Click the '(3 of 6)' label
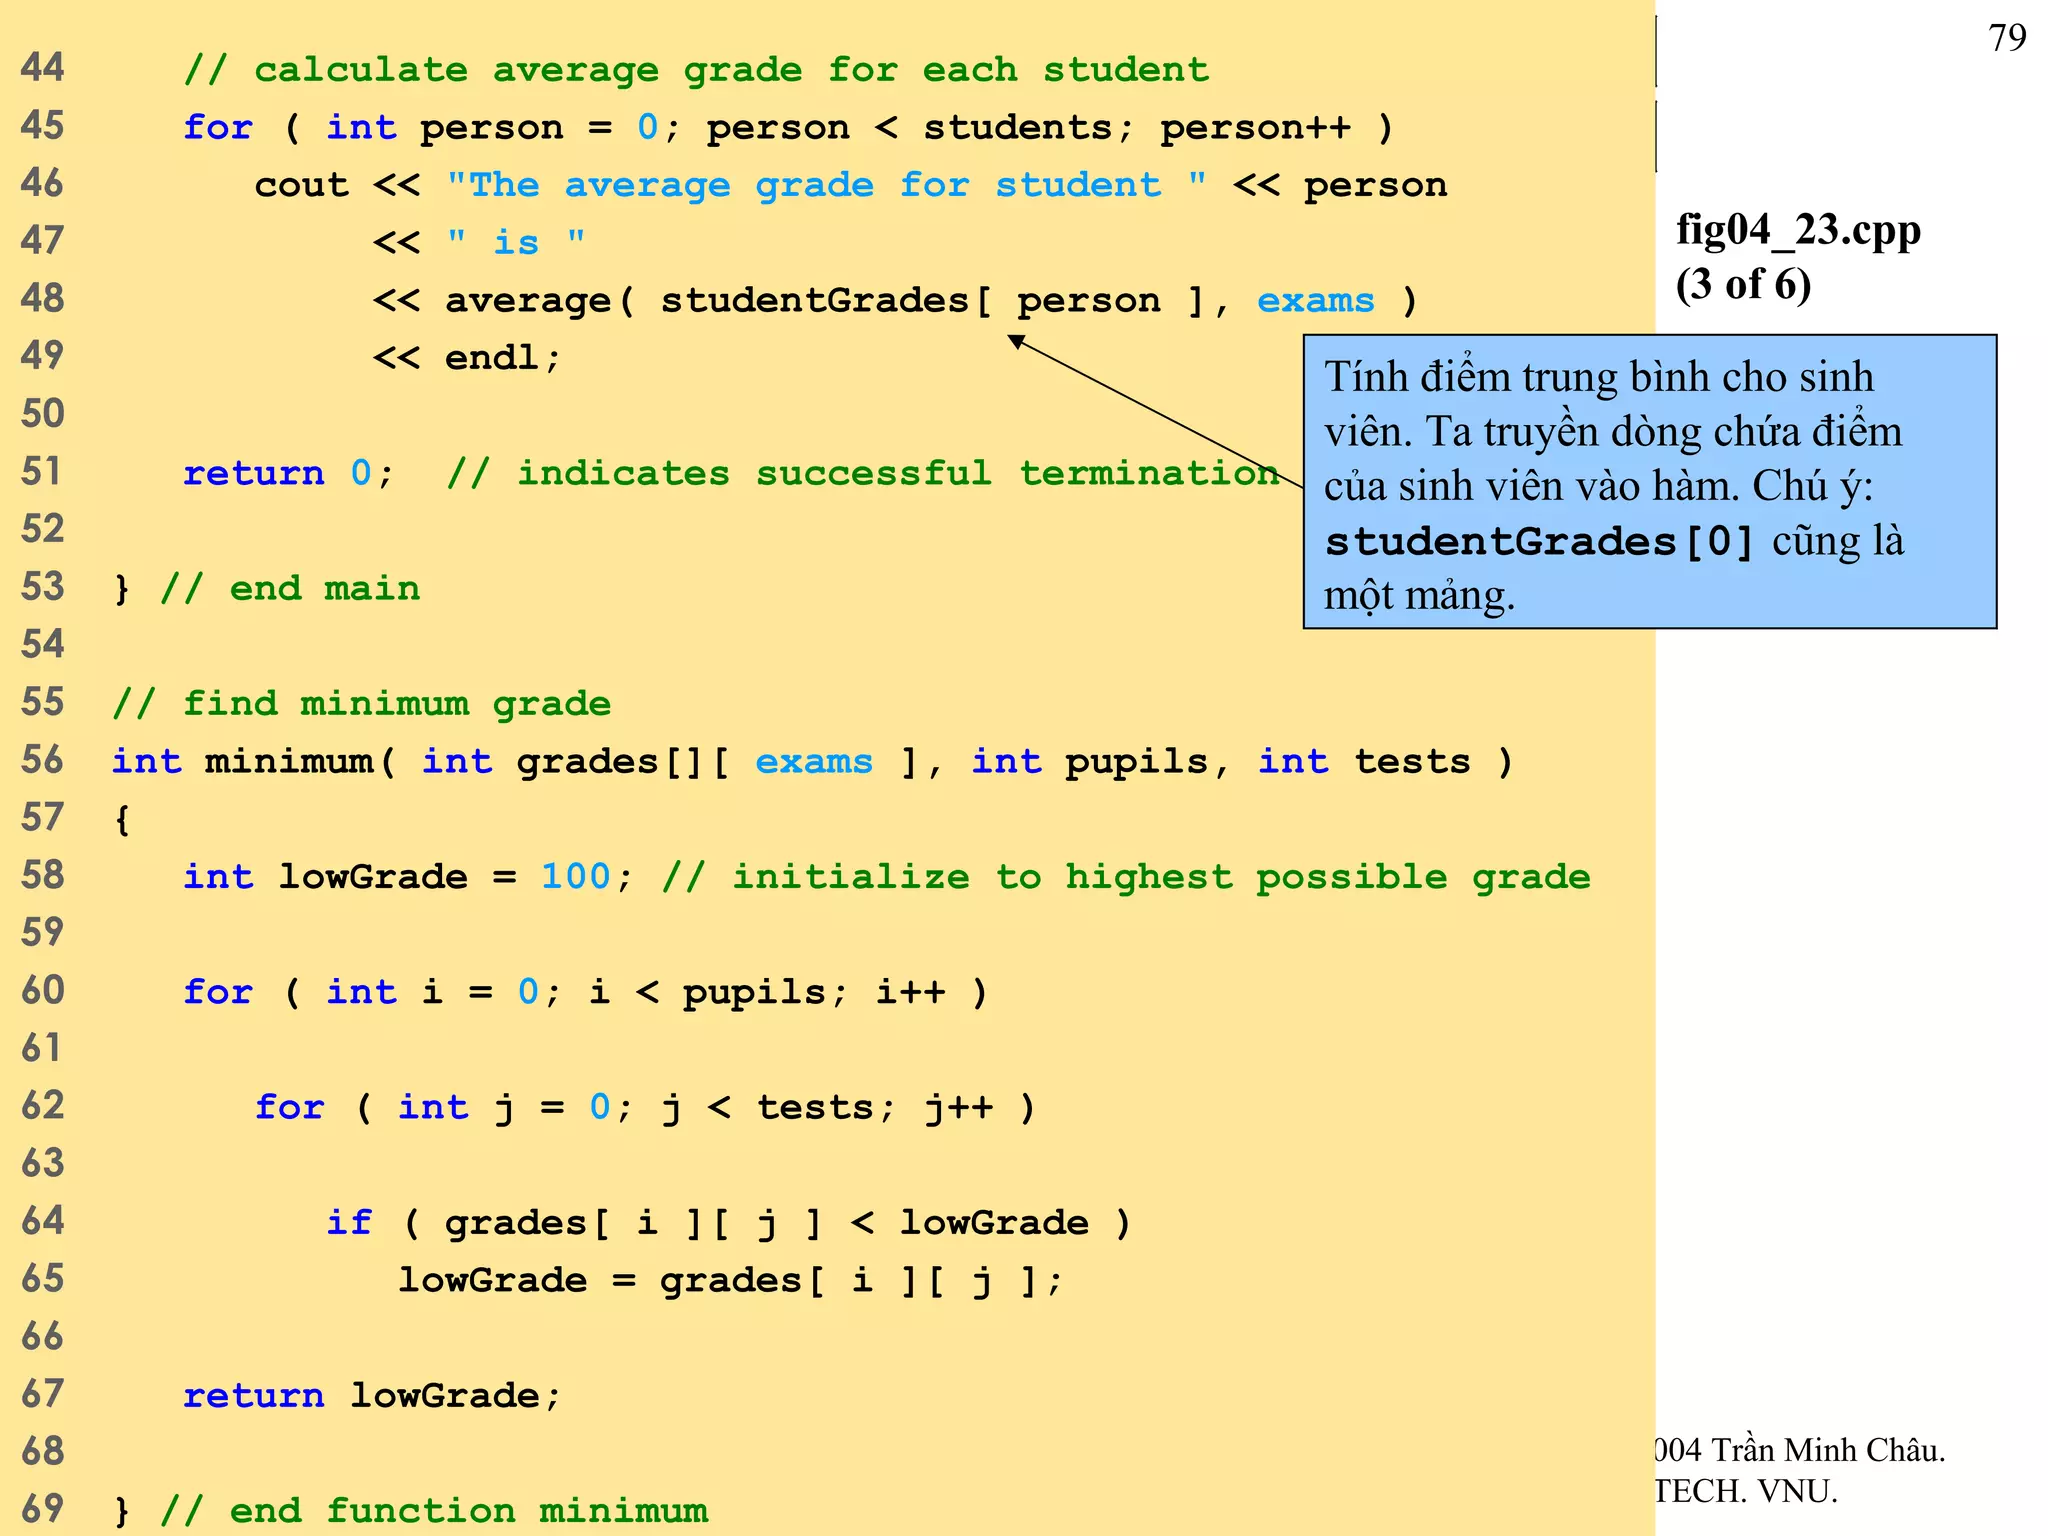2048x1536 pixels. (x=1743, y=285)
